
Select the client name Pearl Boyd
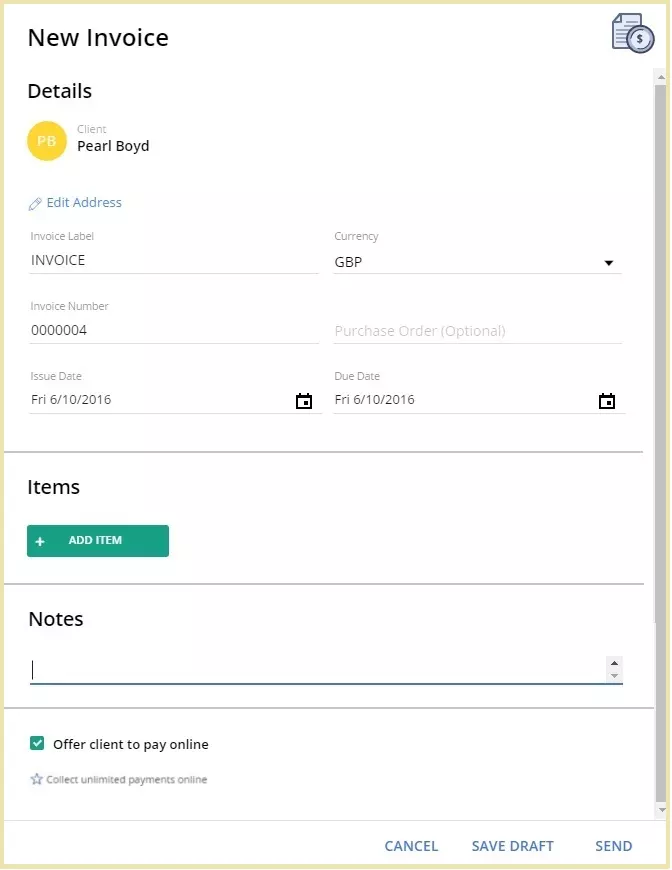coord(113,146)
